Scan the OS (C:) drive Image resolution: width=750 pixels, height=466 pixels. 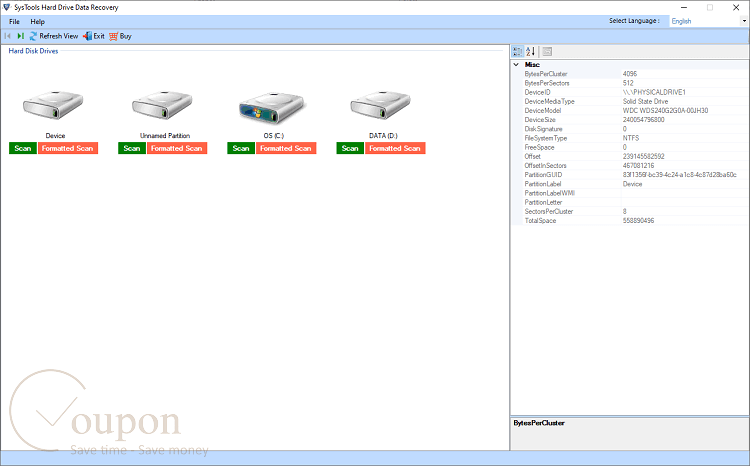point(241,148)
